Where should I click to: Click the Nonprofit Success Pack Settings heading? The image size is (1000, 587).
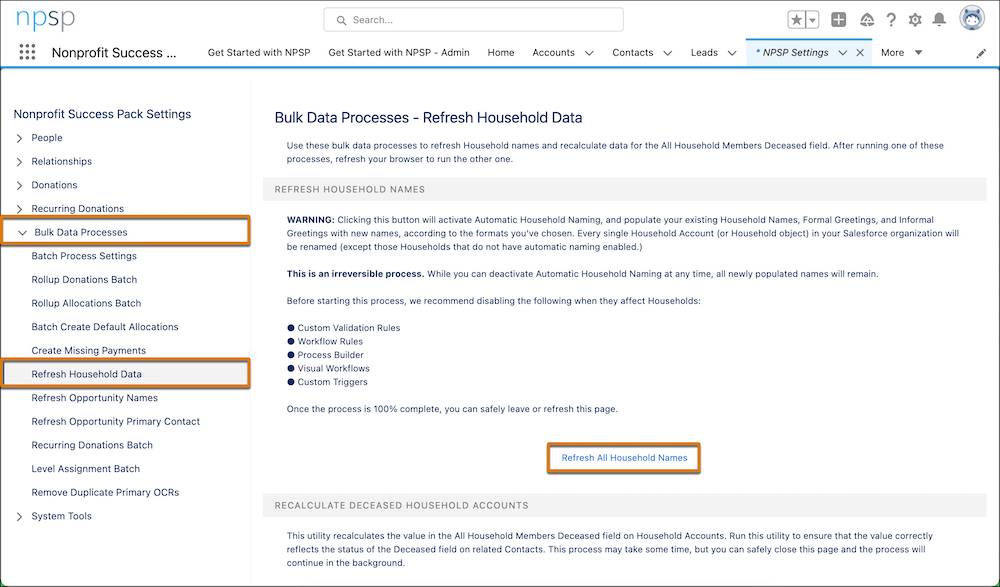point(102,114)
